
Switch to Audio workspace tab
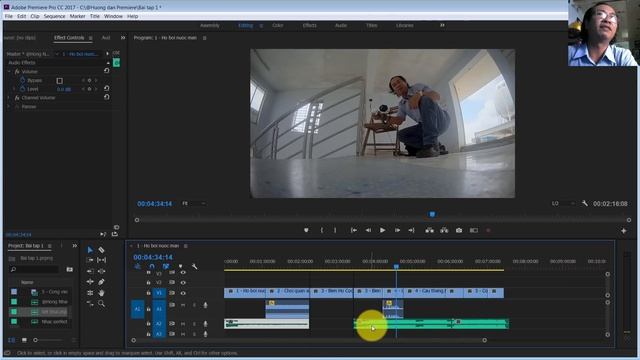point(341,25)
